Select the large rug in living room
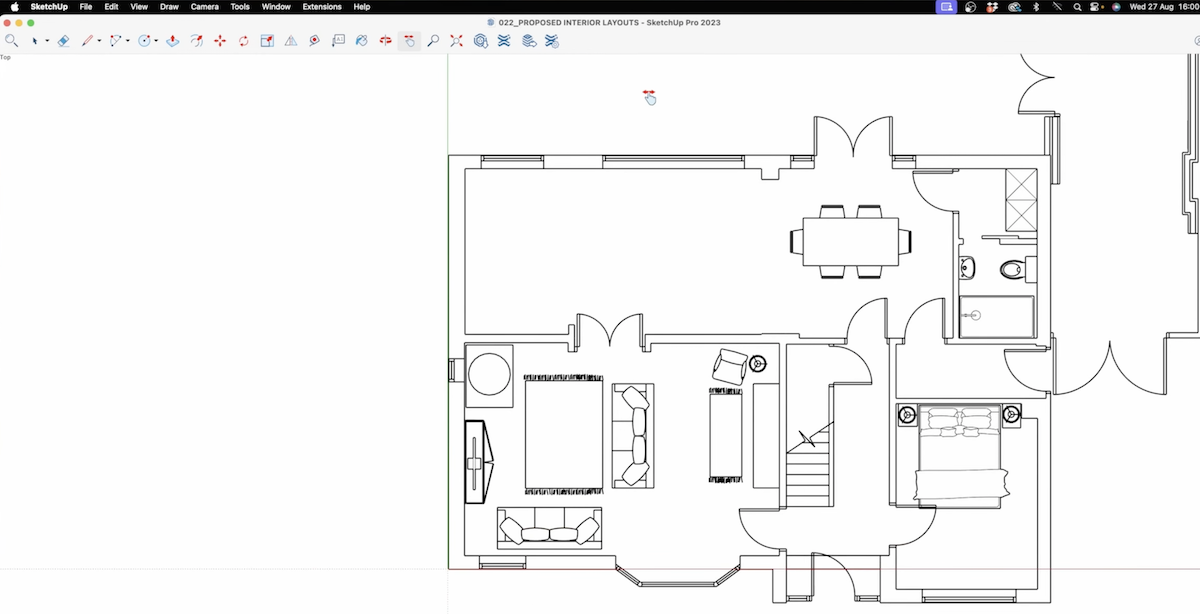This screenshot has width=1200, height=614. (564, 434)
